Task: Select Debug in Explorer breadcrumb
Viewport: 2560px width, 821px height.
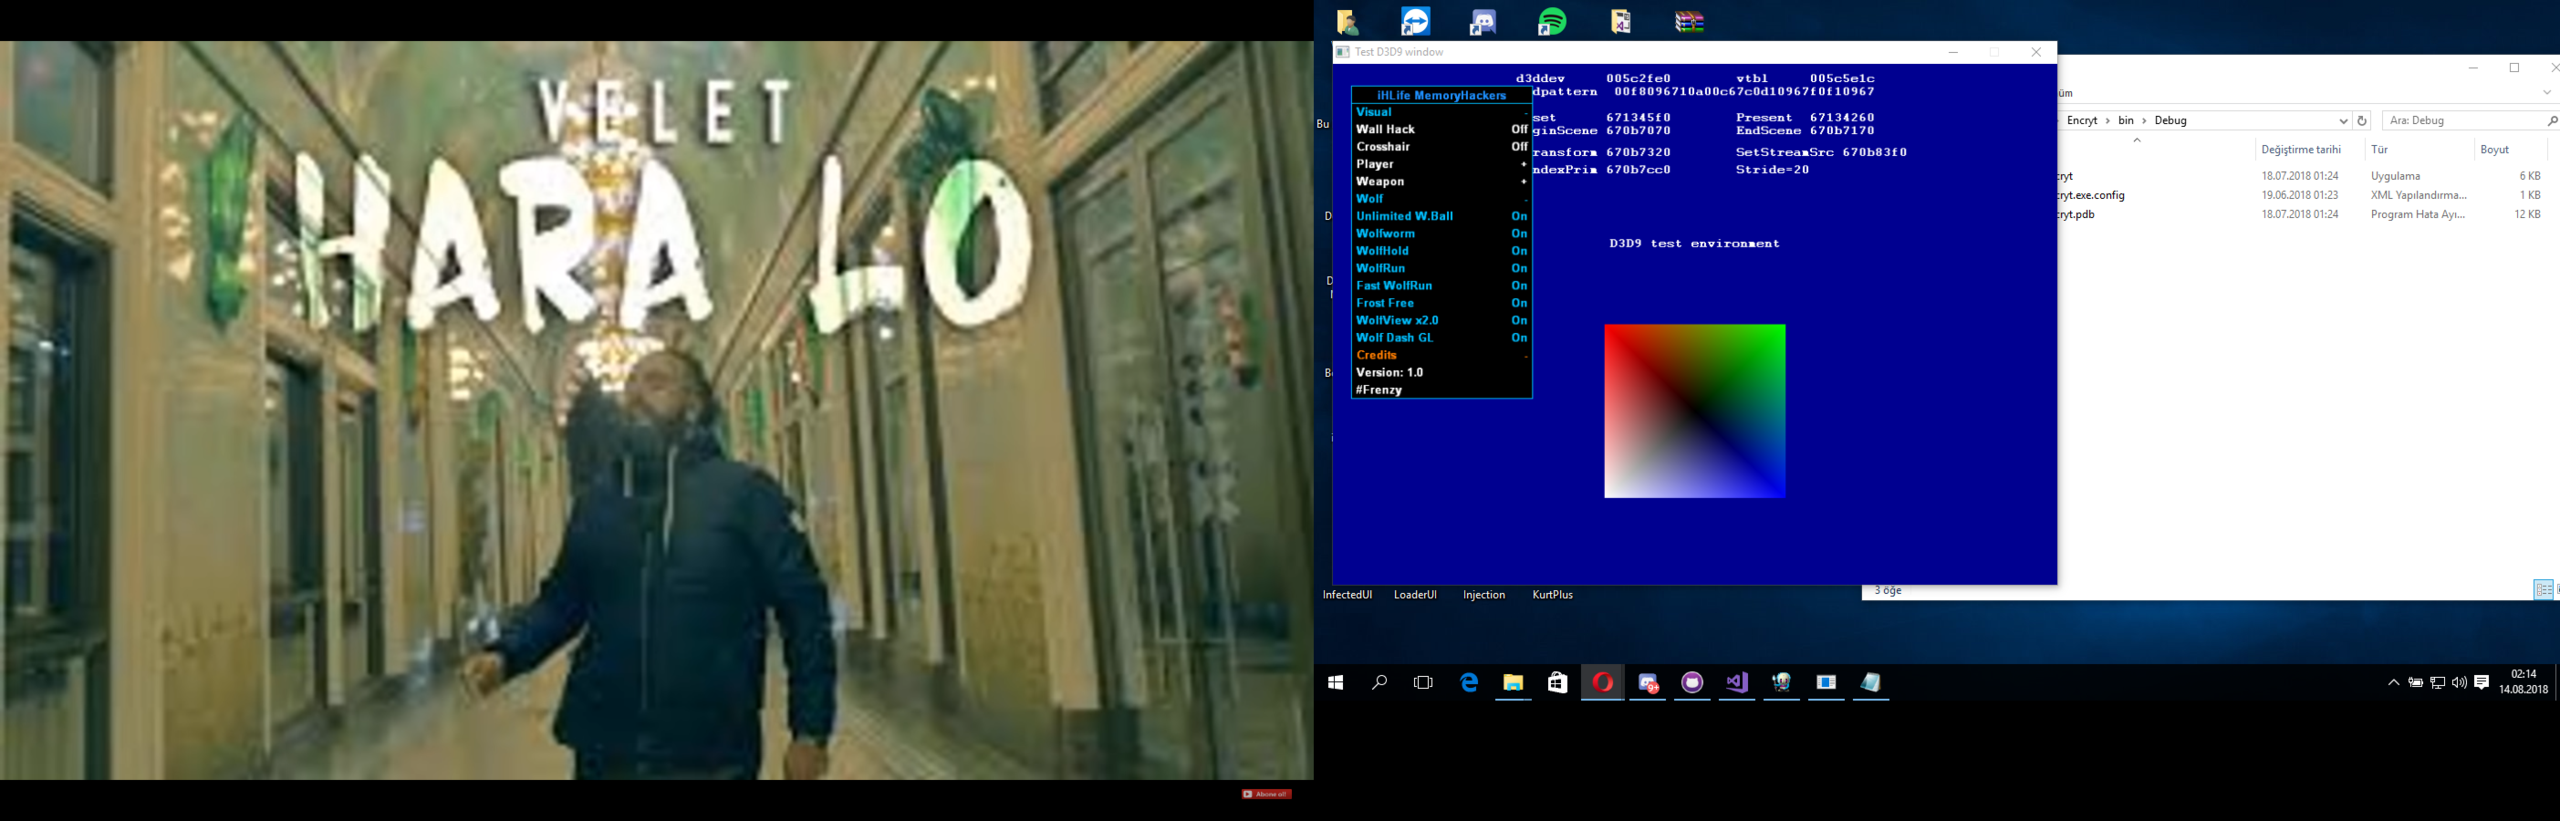Action: click(2170, 120)
